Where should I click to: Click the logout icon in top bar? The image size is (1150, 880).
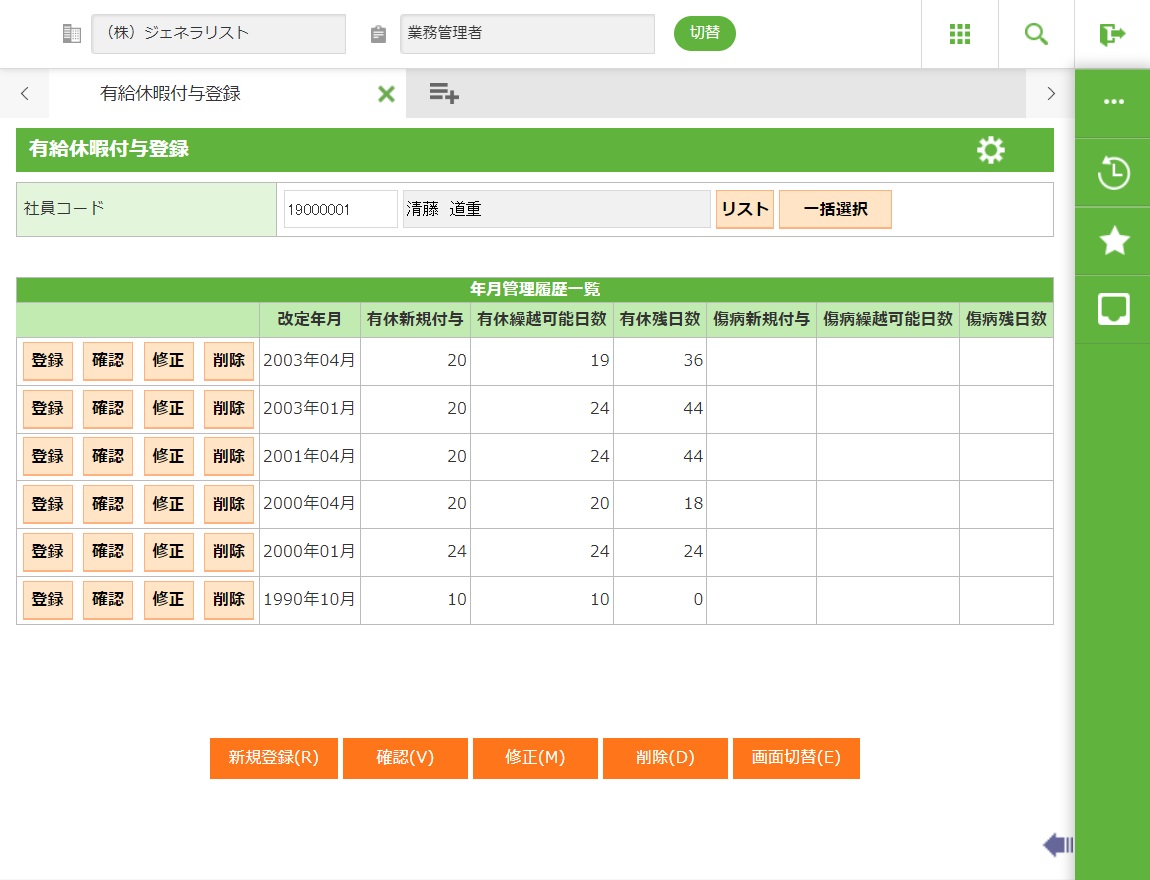[1112, 34]
